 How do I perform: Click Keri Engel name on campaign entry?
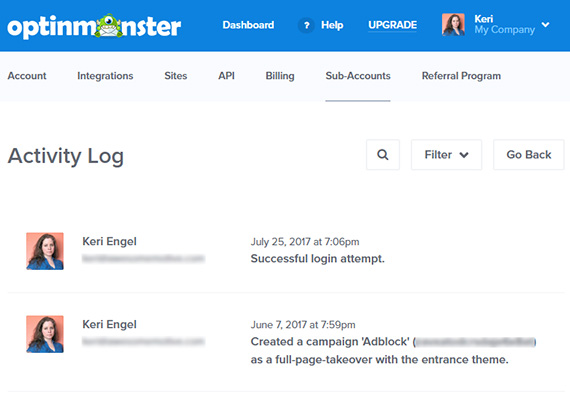click(109, 324)
